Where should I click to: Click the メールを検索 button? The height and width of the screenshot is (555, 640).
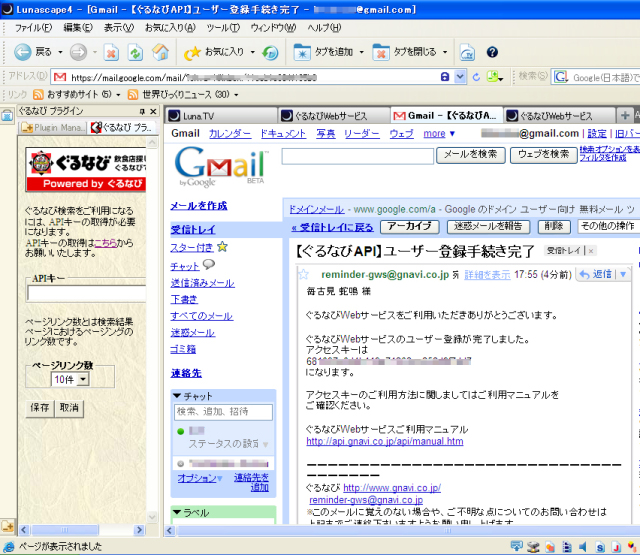471,155
